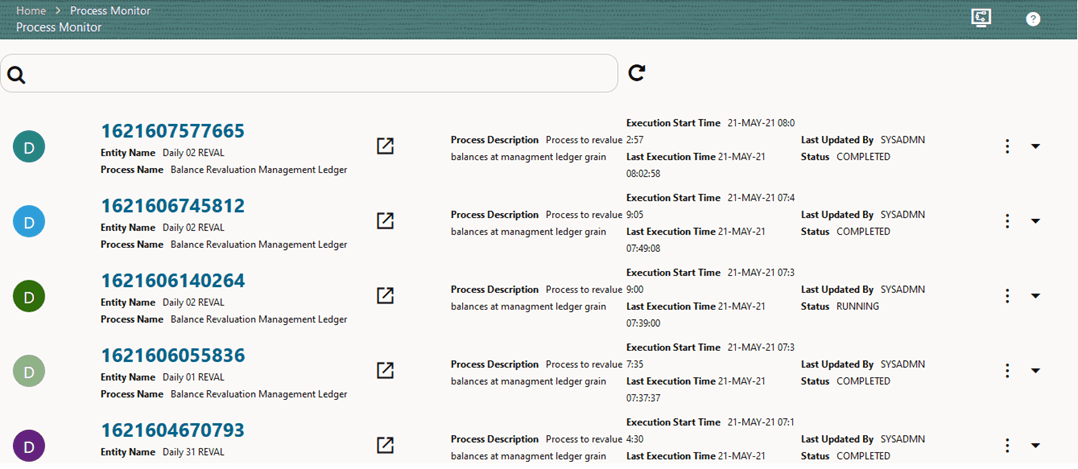Open external link icon for process 1621607577665
Screen dimensions: 1078x469
[x=386, y=146]
